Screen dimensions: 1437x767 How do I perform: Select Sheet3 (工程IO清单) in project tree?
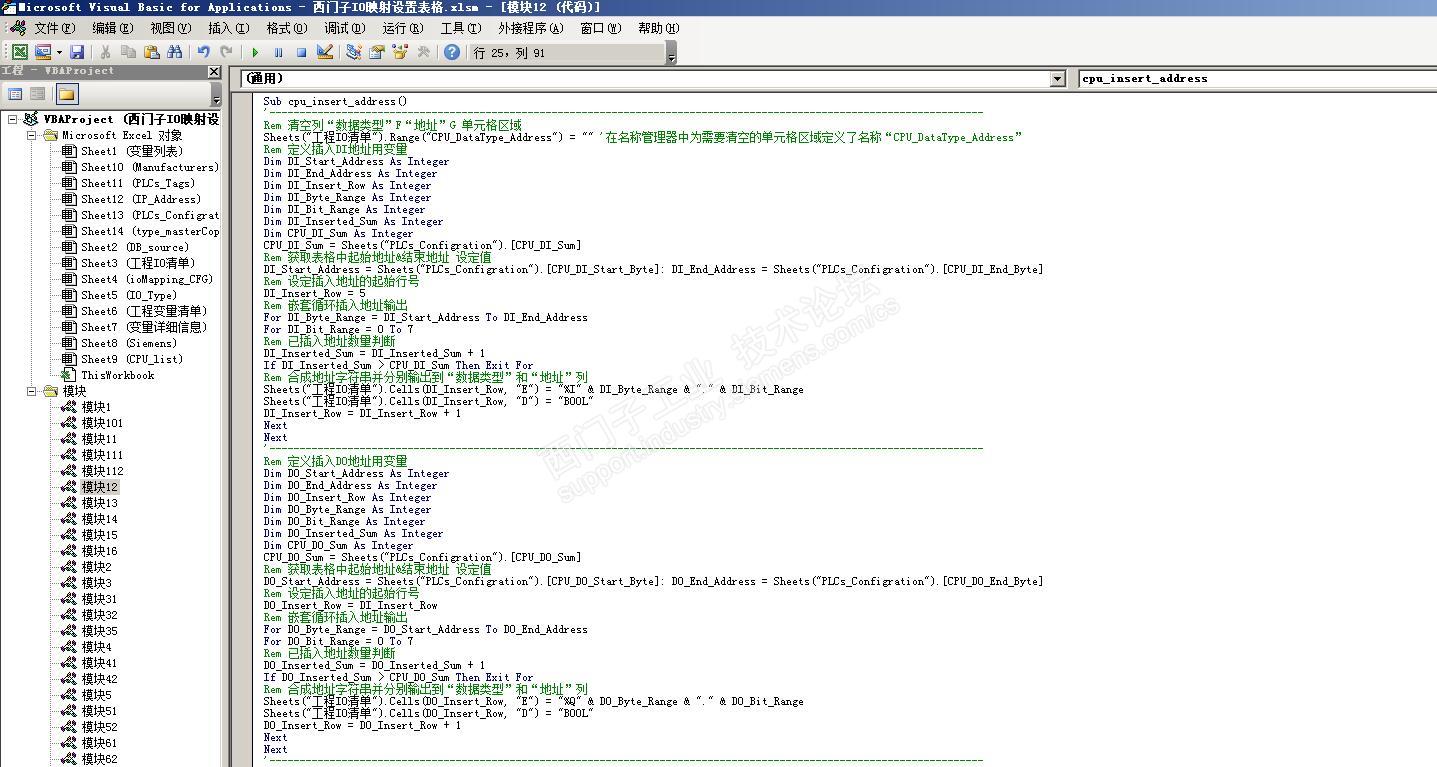click(138, 263)
